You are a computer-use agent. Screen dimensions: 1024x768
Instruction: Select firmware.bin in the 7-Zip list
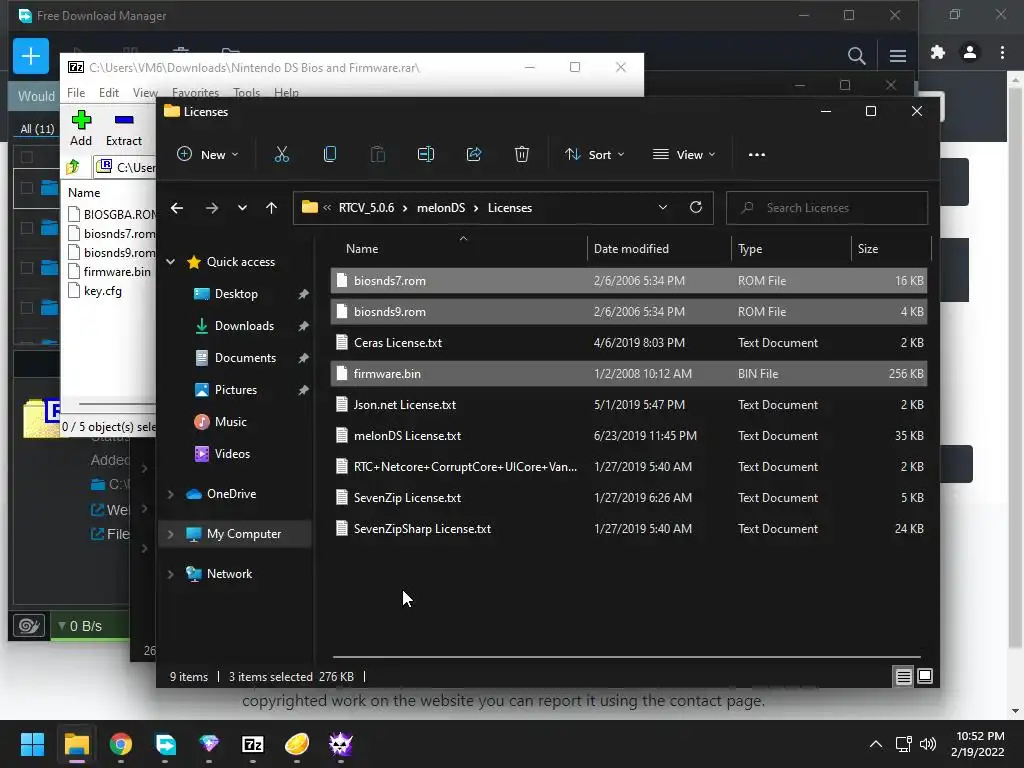click(117, 272)
